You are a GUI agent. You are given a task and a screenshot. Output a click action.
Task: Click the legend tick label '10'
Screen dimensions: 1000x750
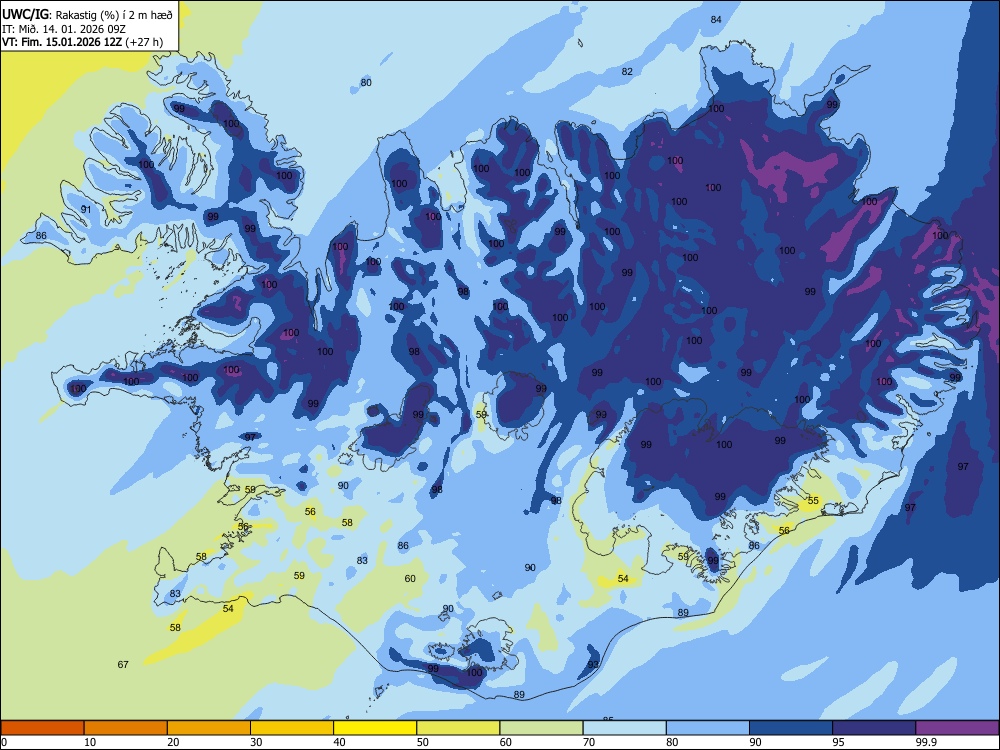(x=90, y=742)
